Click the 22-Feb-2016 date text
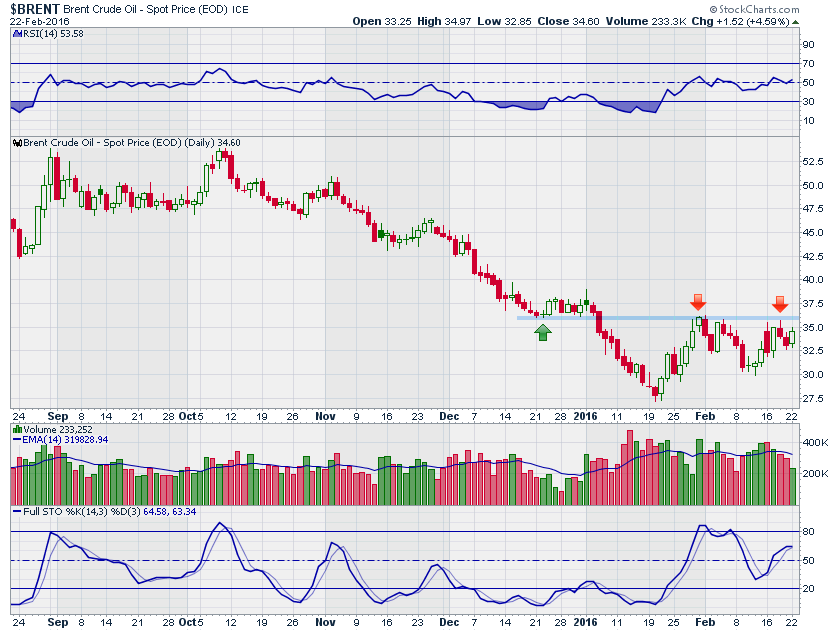The height and width of the screenshot is (632, 832). point(39,22)
